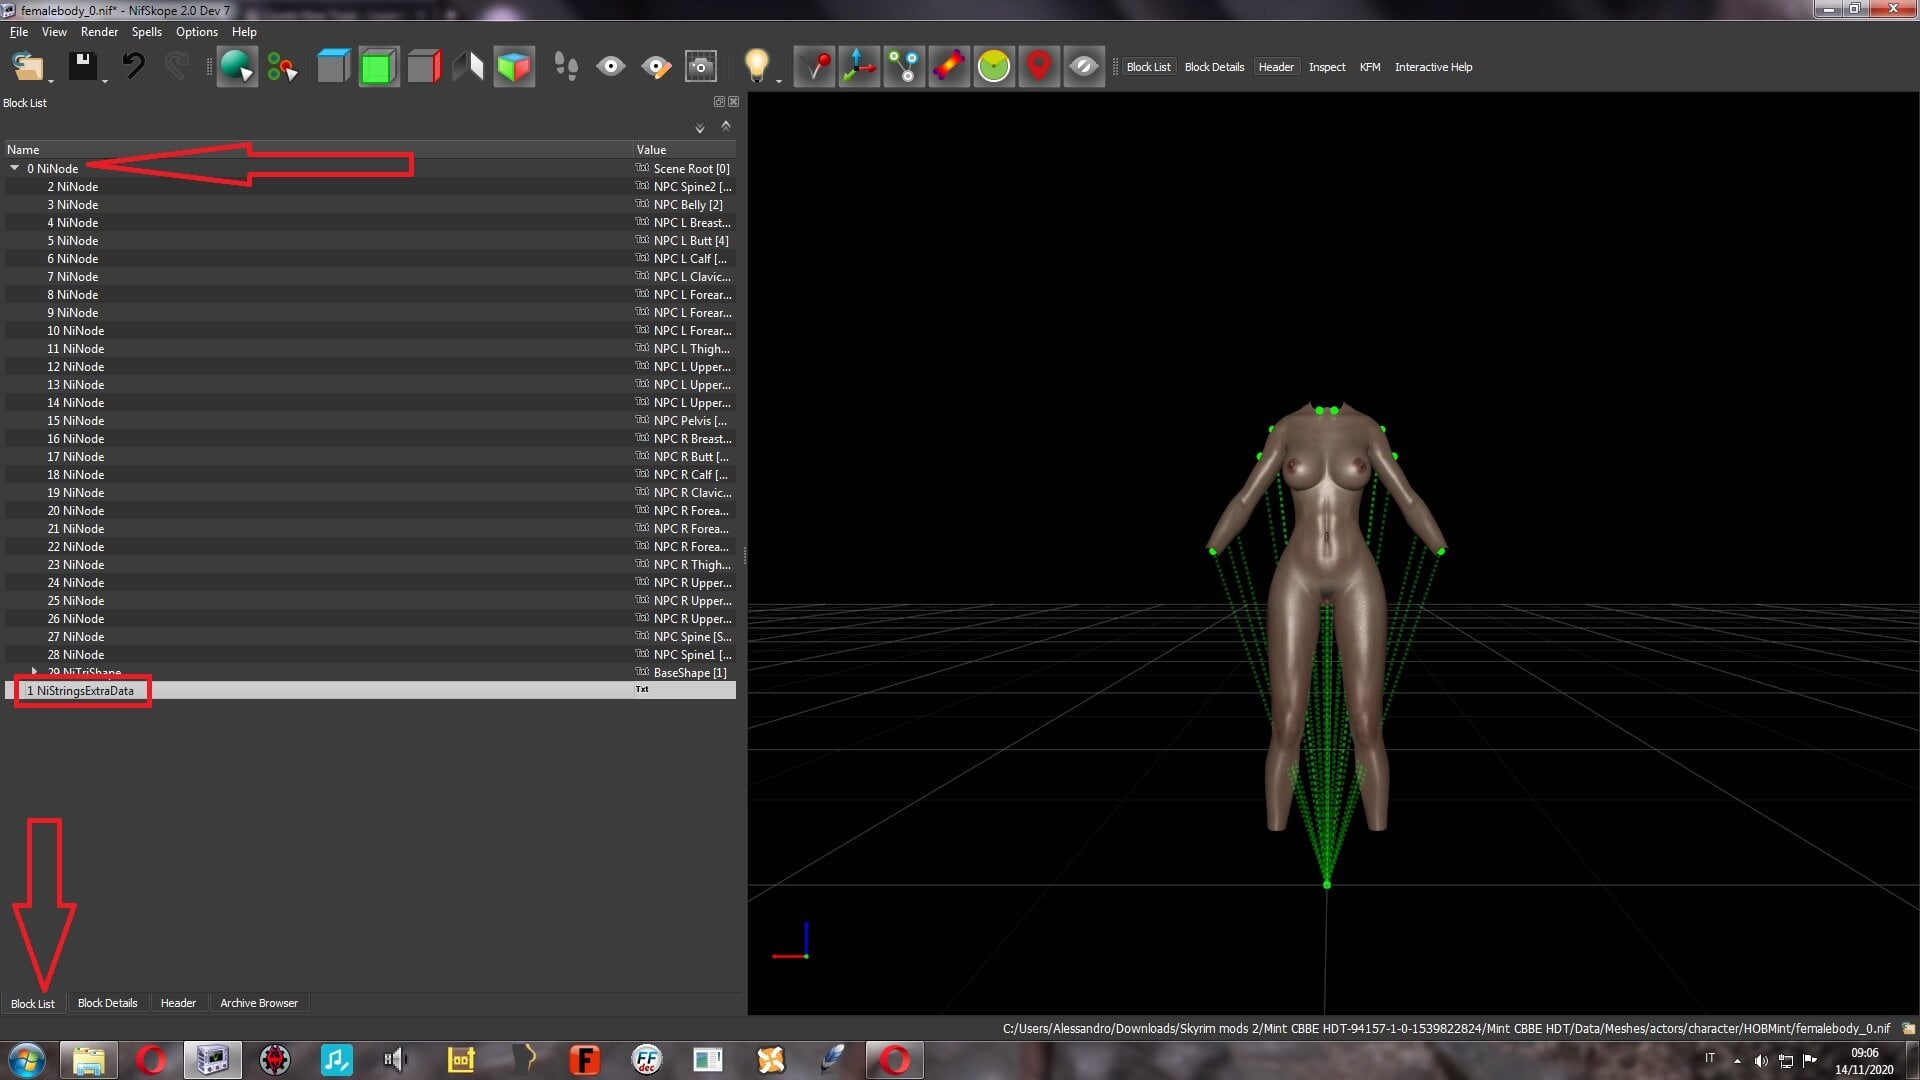The image size is (1920, 1080).
Task: Collapse the 0 NiNode tree item
Action: tap(15, 168)
